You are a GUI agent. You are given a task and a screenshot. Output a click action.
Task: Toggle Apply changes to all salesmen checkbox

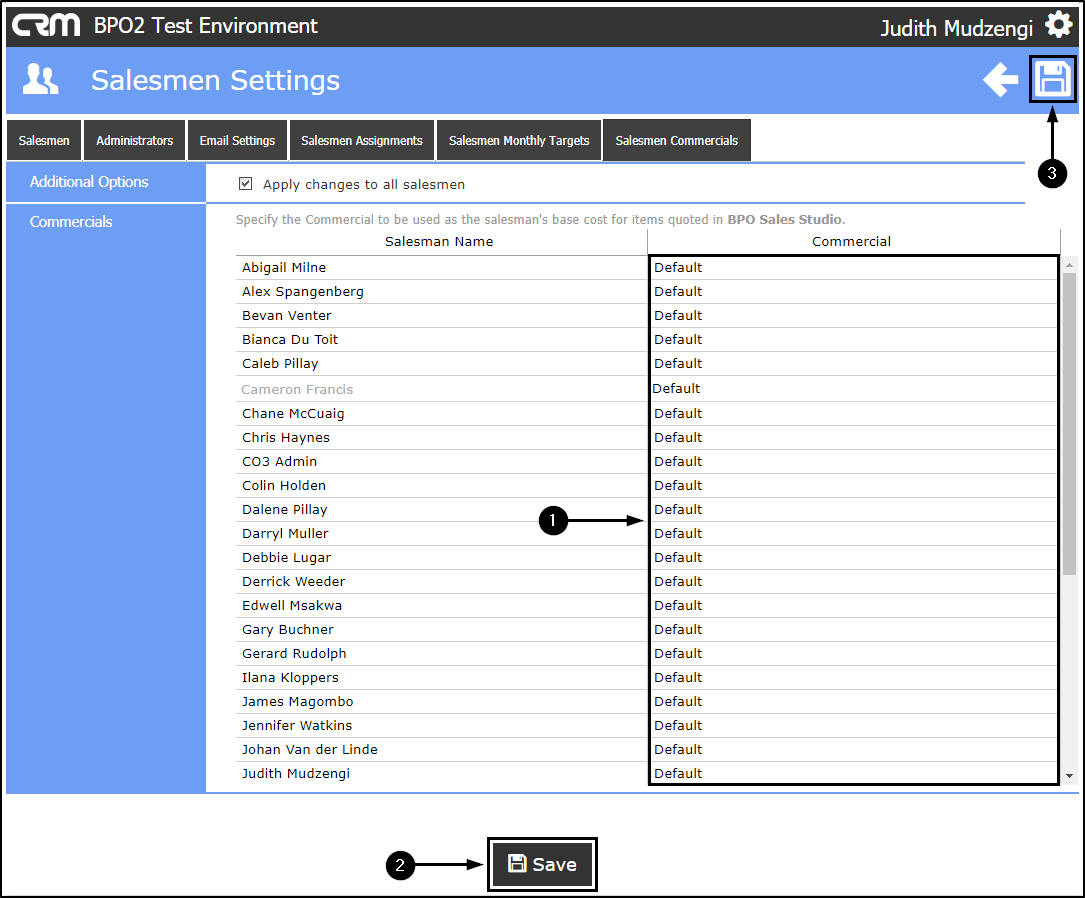(245, 183)
